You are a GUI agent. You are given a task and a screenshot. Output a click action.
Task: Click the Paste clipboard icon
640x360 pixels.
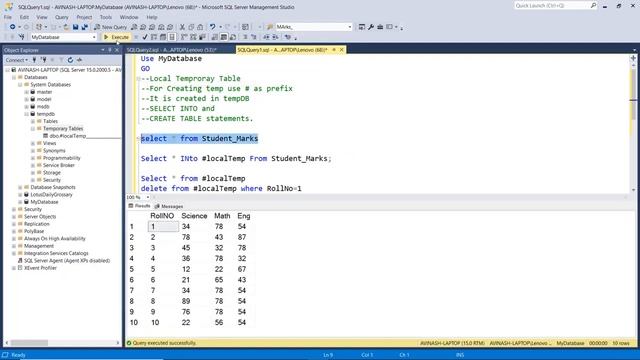point(200,27)
